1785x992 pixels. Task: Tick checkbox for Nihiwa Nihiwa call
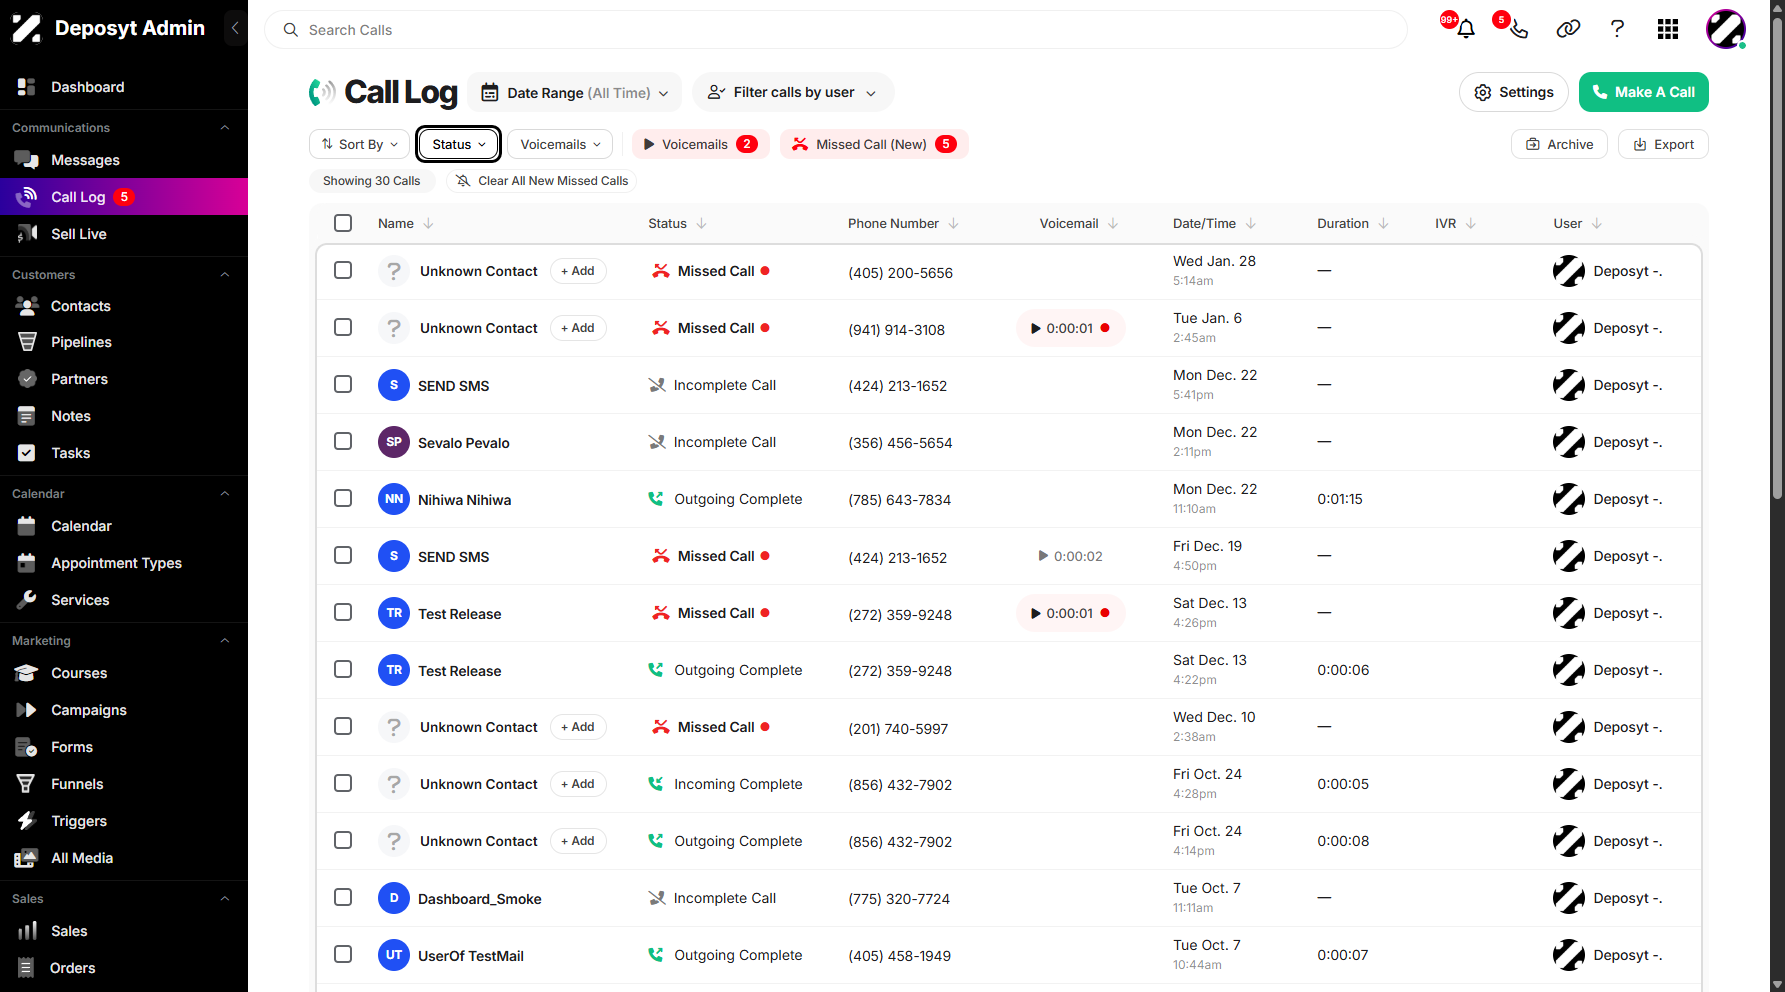tap(343, 498)
